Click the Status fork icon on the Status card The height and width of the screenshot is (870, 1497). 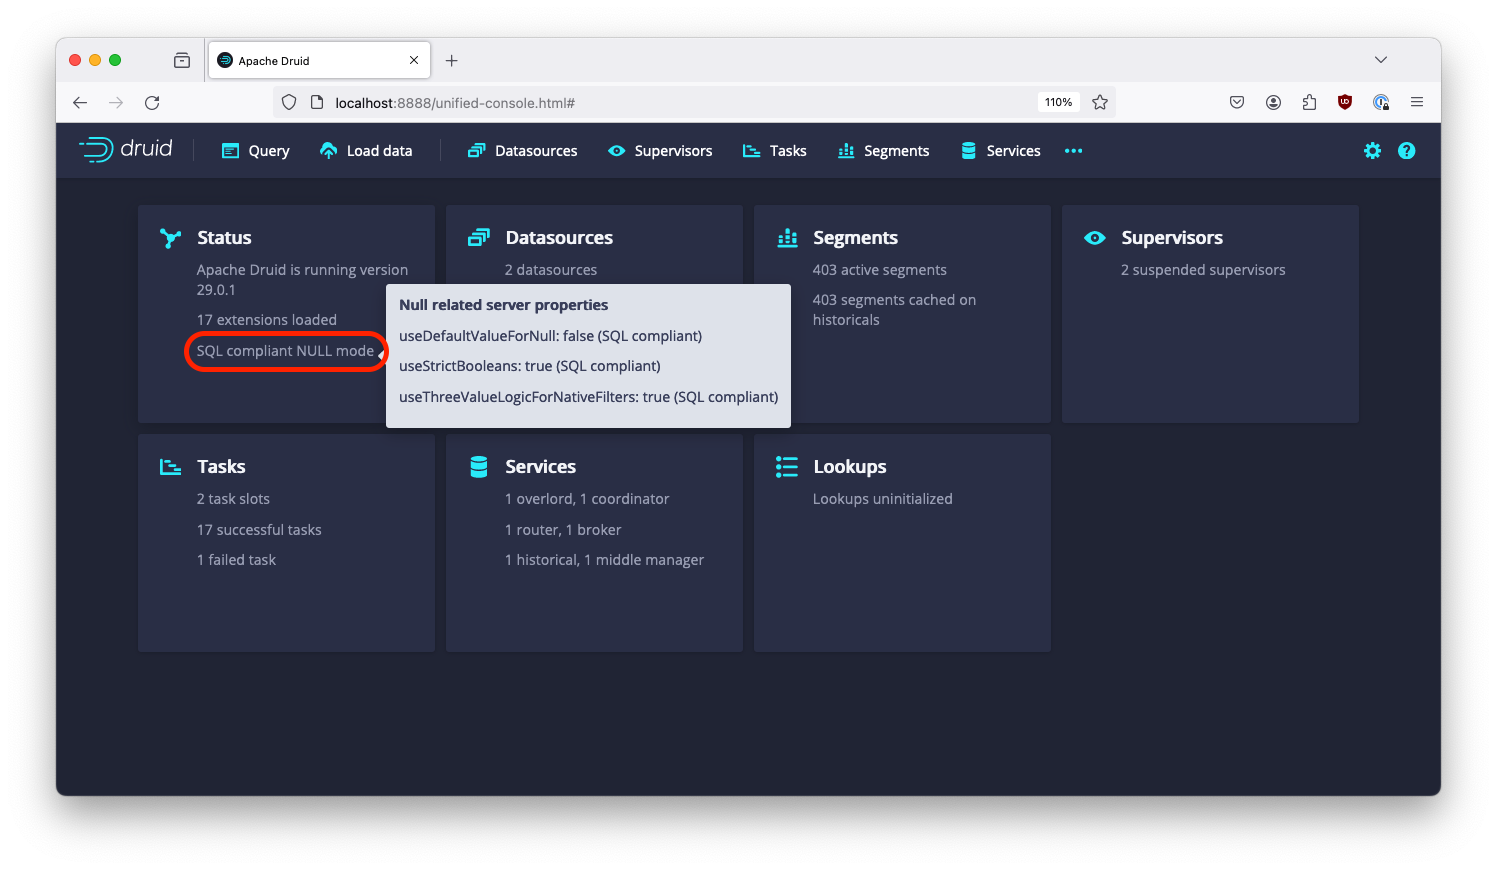(169, 238)
